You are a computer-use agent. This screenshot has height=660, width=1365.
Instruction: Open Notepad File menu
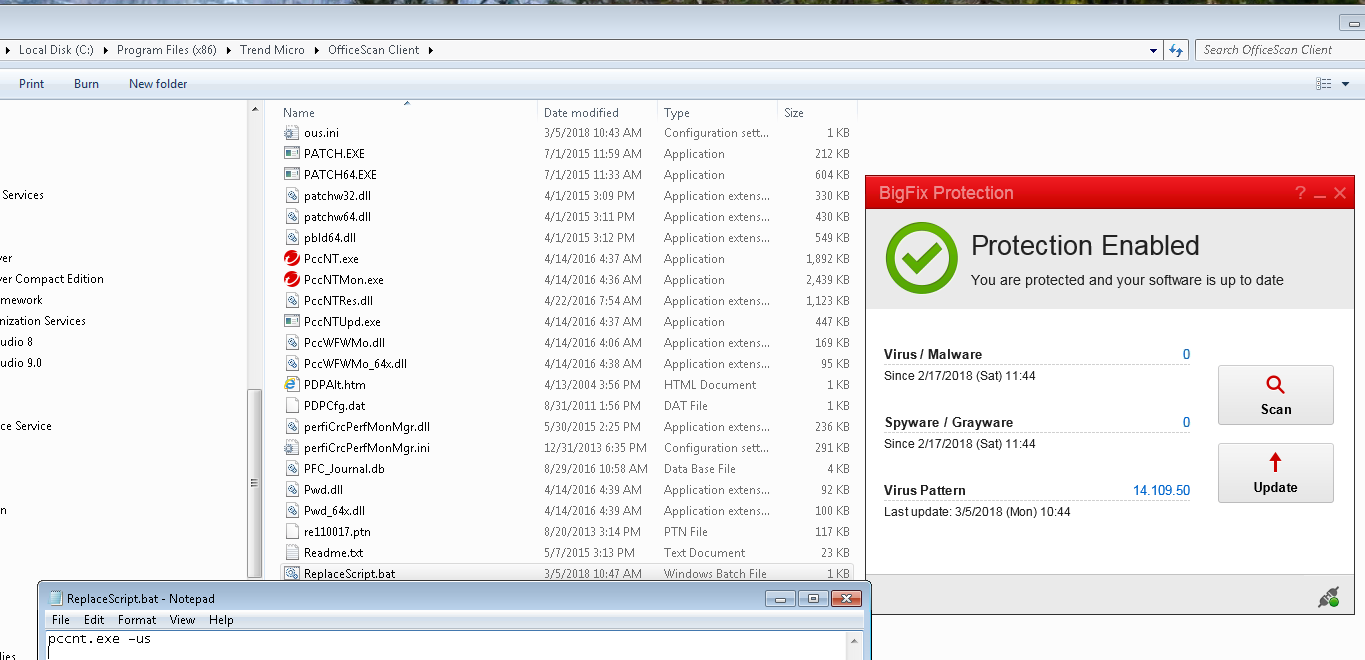pos(61,620)
